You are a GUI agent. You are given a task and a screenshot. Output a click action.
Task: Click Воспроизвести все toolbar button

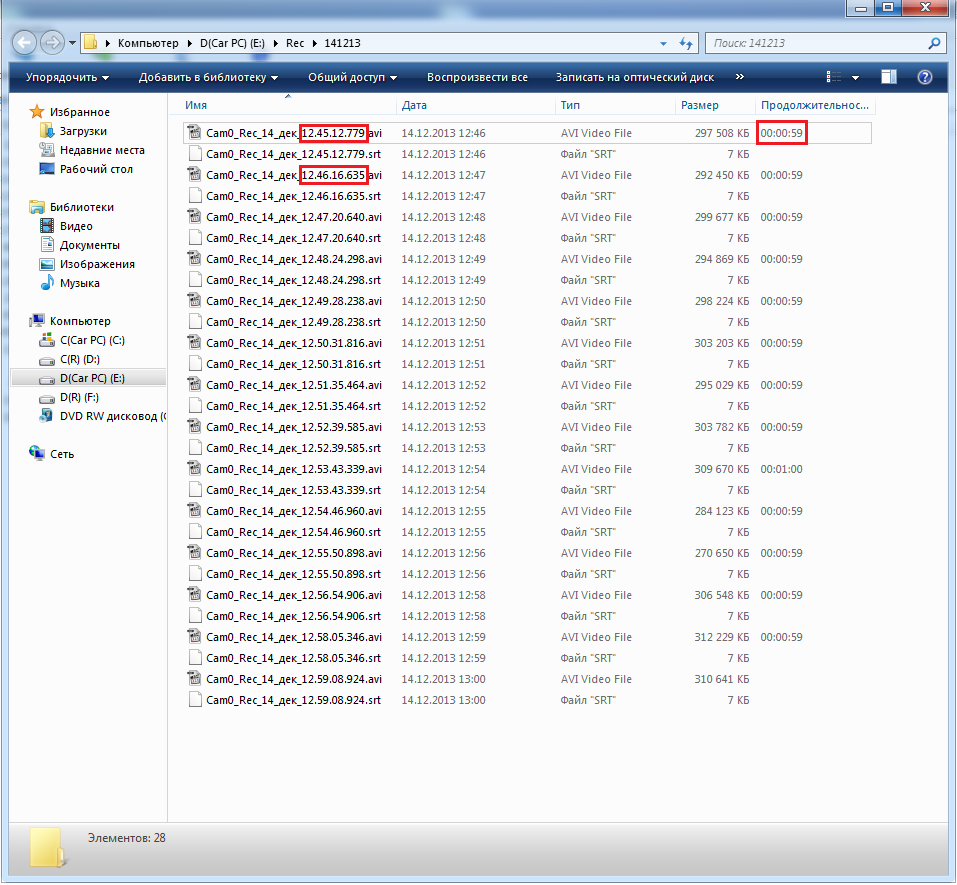pos(477,77)
